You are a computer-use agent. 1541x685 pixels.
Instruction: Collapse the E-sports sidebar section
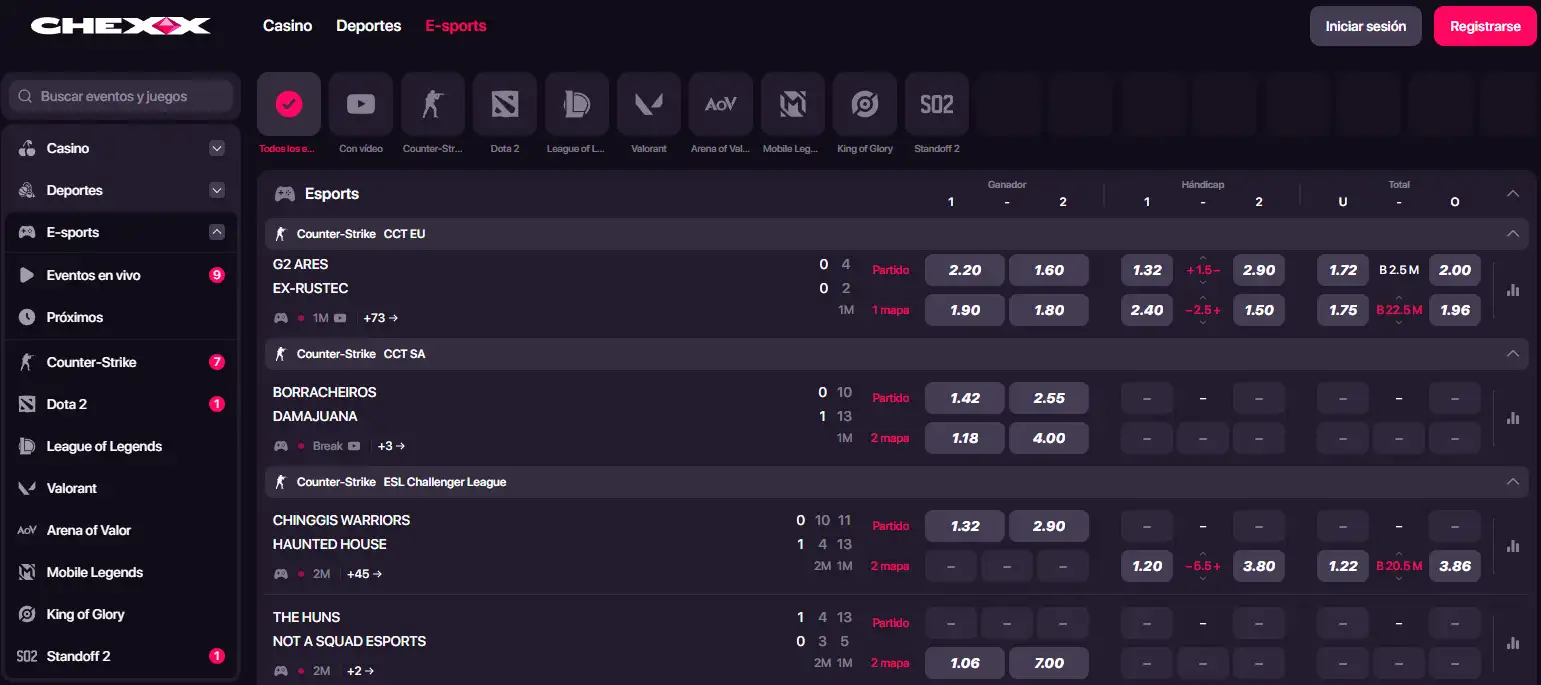coord(217,232)
